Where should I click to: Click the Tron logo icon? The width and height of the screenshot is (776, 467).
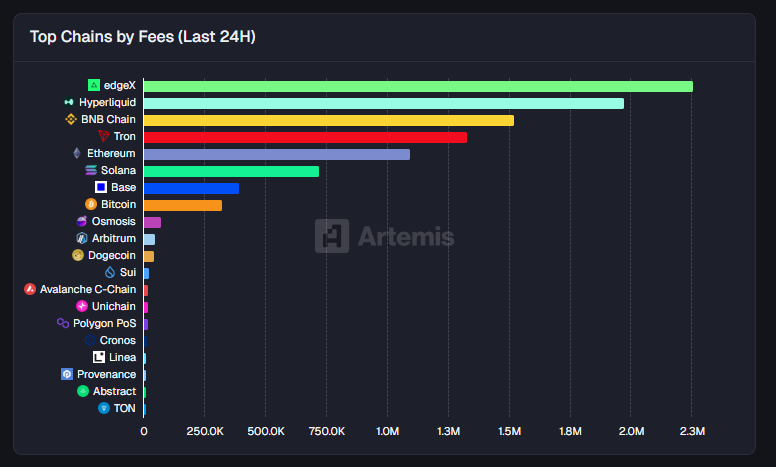pyautogui.click(x=104, y=137)
